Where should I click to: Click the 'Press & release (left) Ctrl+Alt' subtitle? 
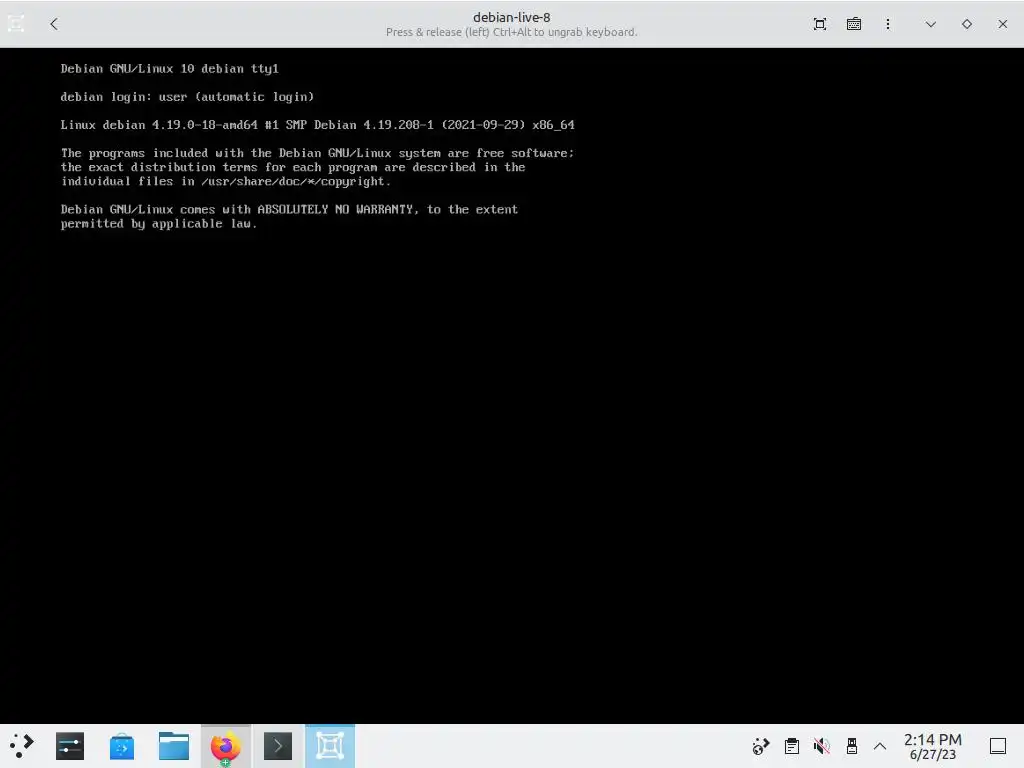click(x=511, y=32)
